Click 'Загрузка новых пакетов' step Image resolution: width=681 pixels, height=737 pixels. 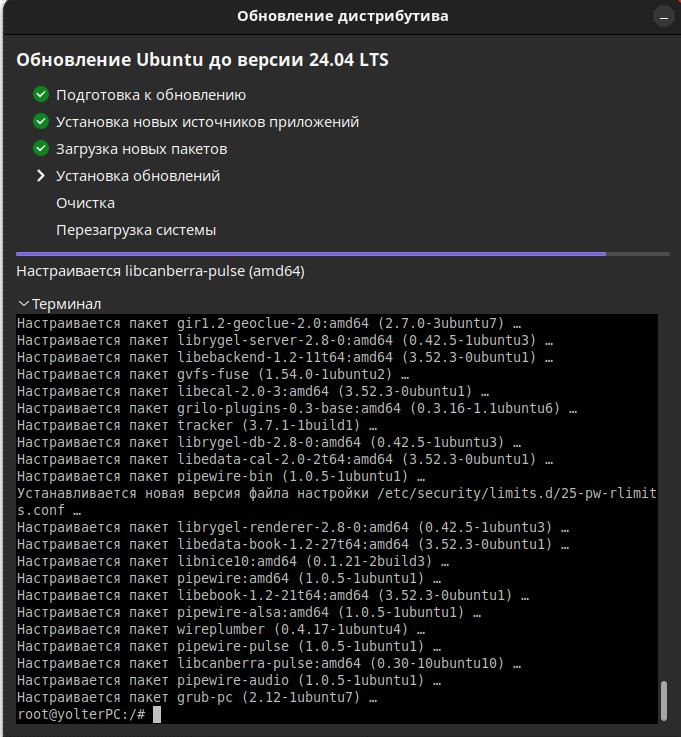click(x=141, y=149)
